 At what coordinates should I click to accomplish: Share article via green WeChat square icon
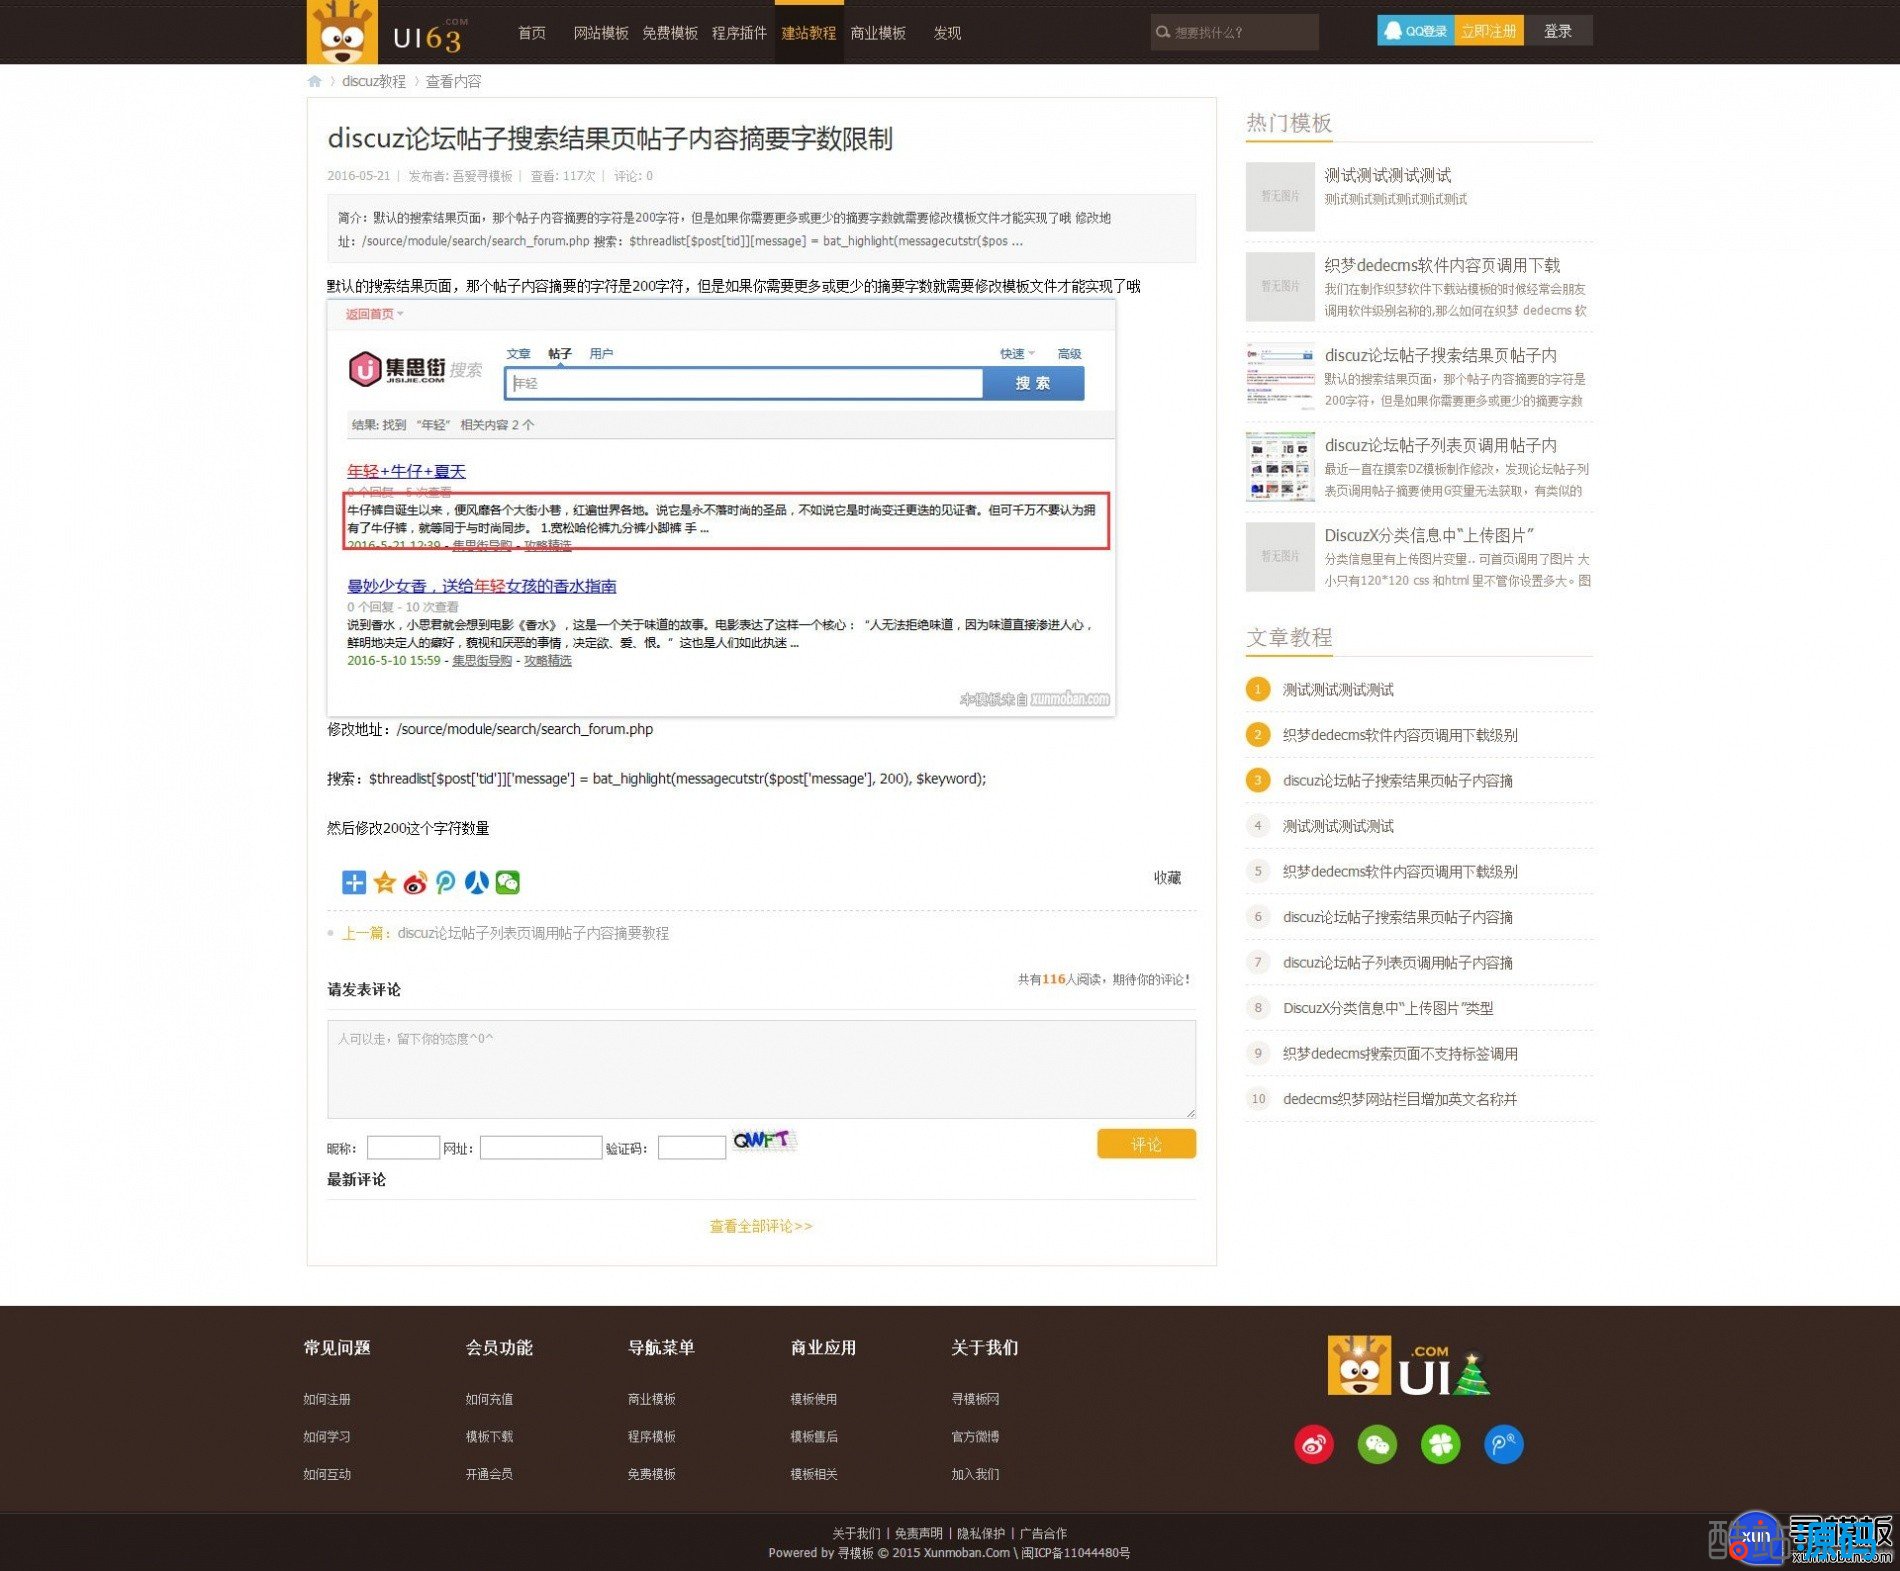[508, 882]
